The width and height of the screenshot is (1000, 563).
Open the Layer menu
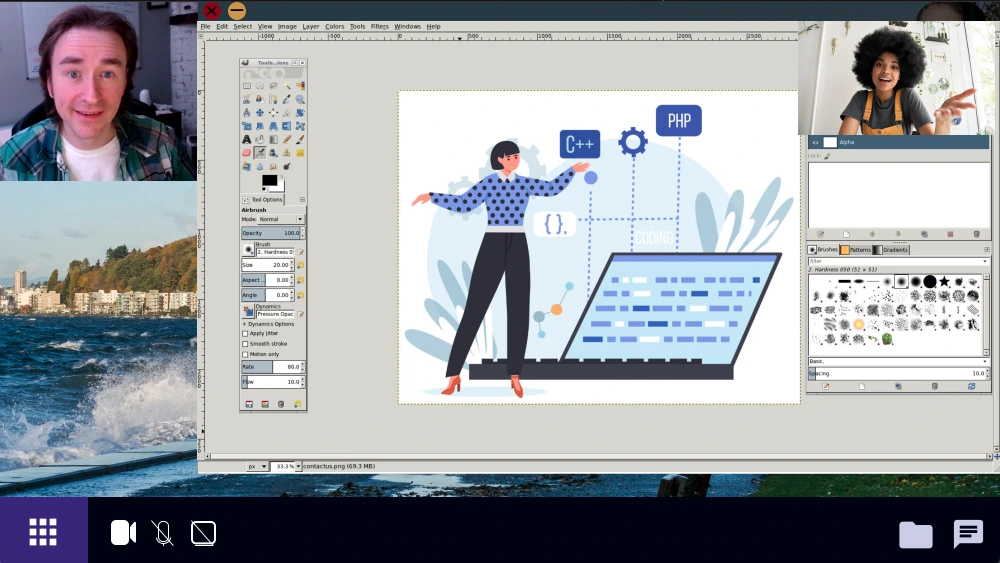pyautogui.click(x=311, y=26)
